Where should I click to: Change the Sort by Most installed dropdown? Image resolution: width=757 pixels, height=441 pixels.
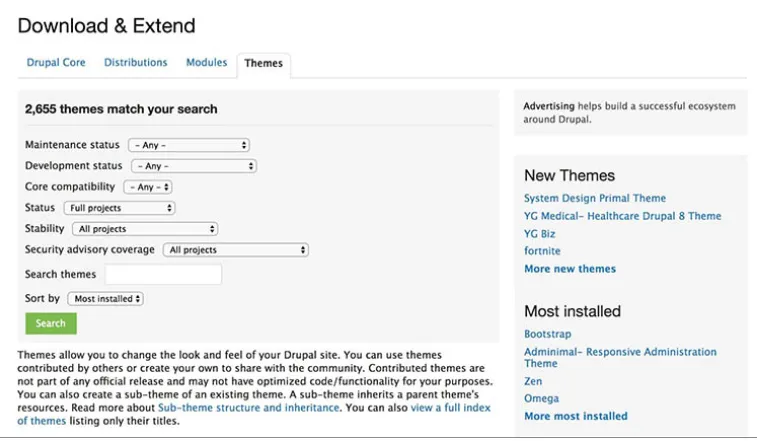(x=106, y=299)
